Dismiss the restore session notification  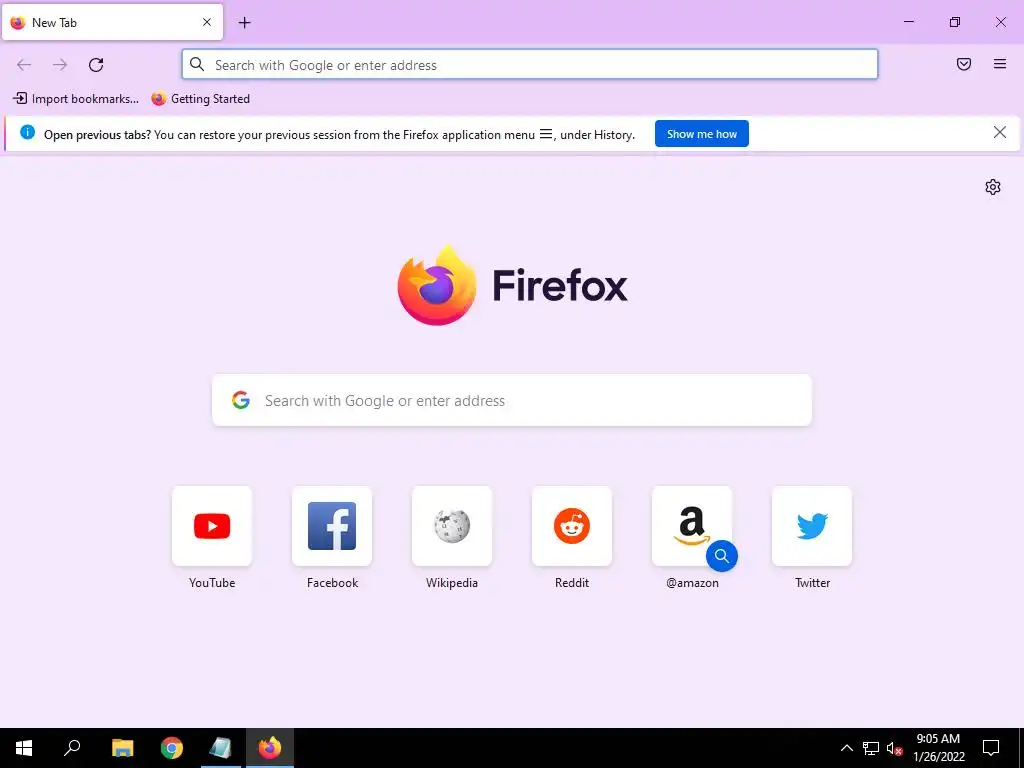tap(999, 133)
